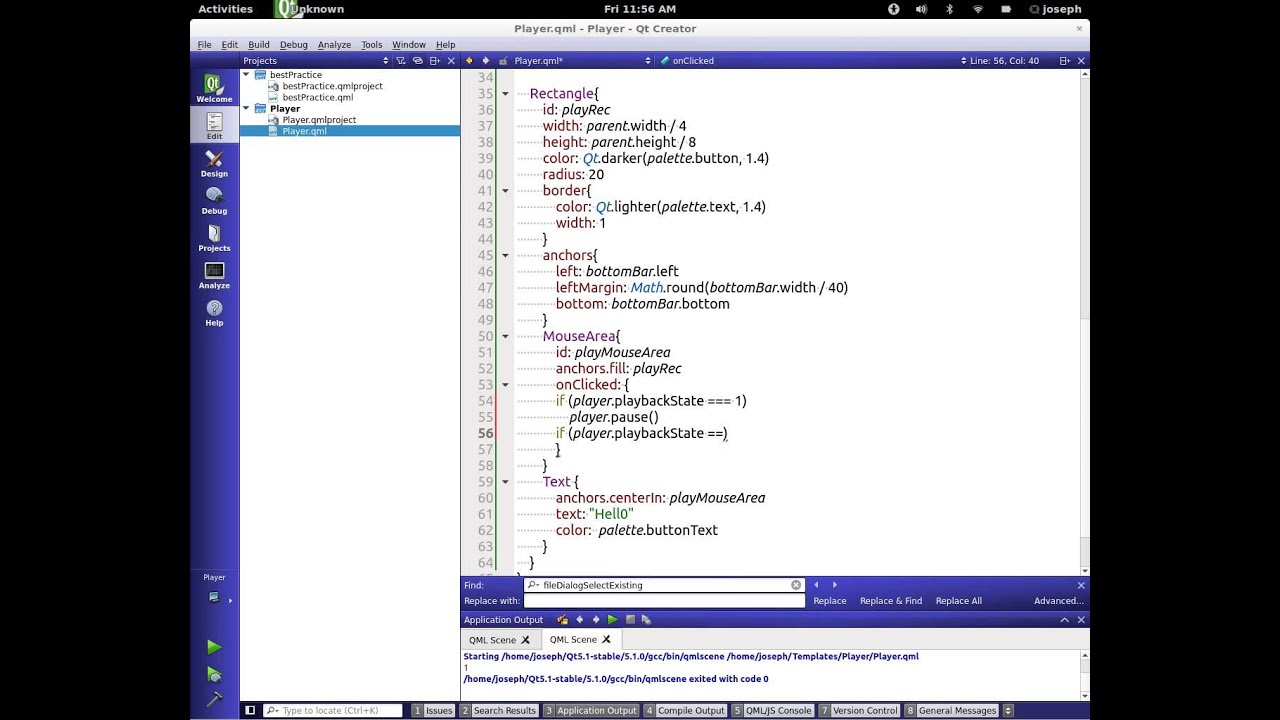Fold the onClicked block at line 53
1280x720 pixels.
pyautogui.click(x=505, y=385)
